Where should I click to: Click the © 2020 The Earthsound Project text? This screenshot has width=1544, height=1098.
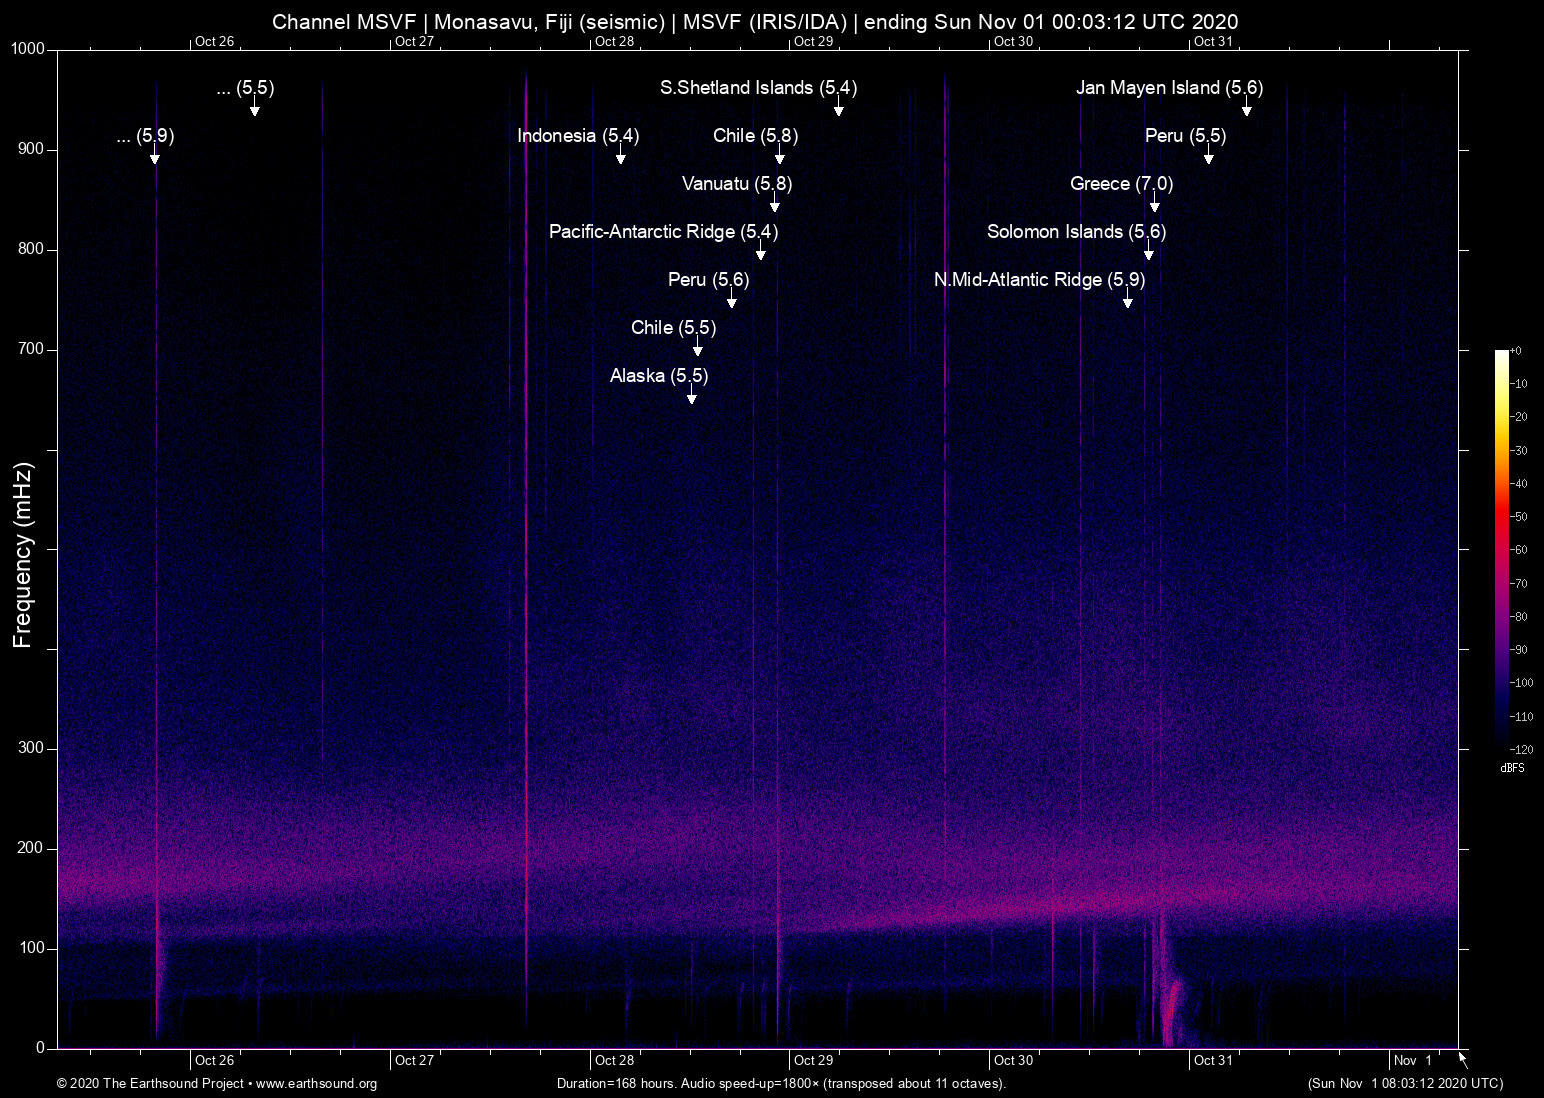click(x=151, y=1084)
